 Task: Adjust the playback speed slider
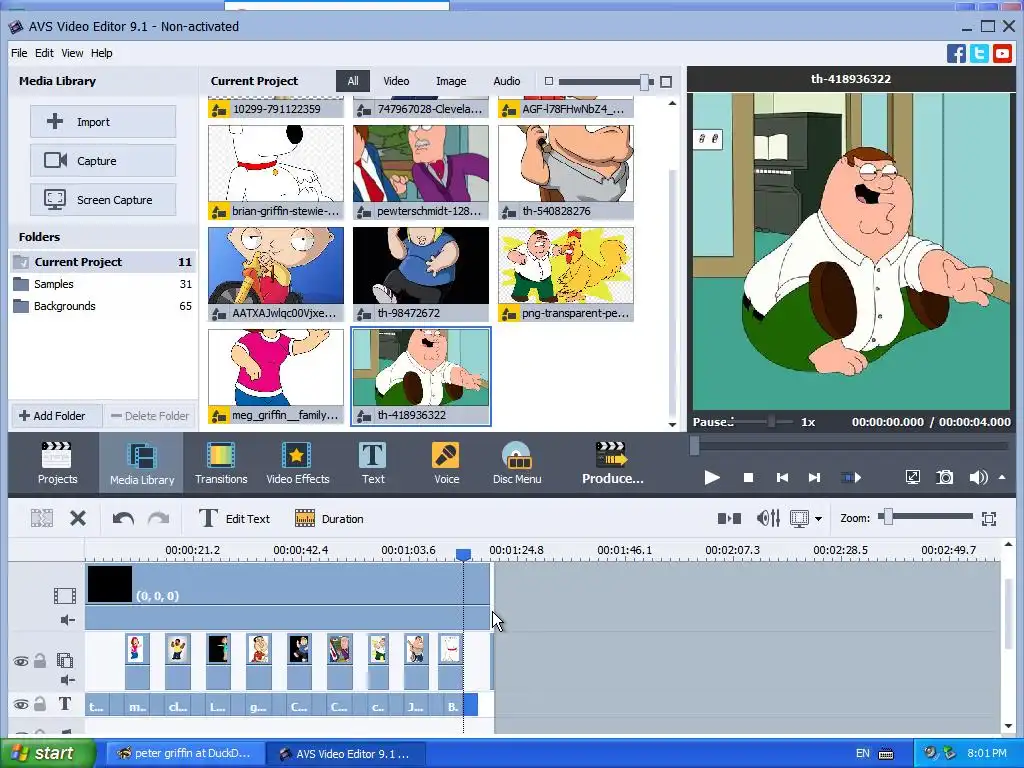[771, 422]
